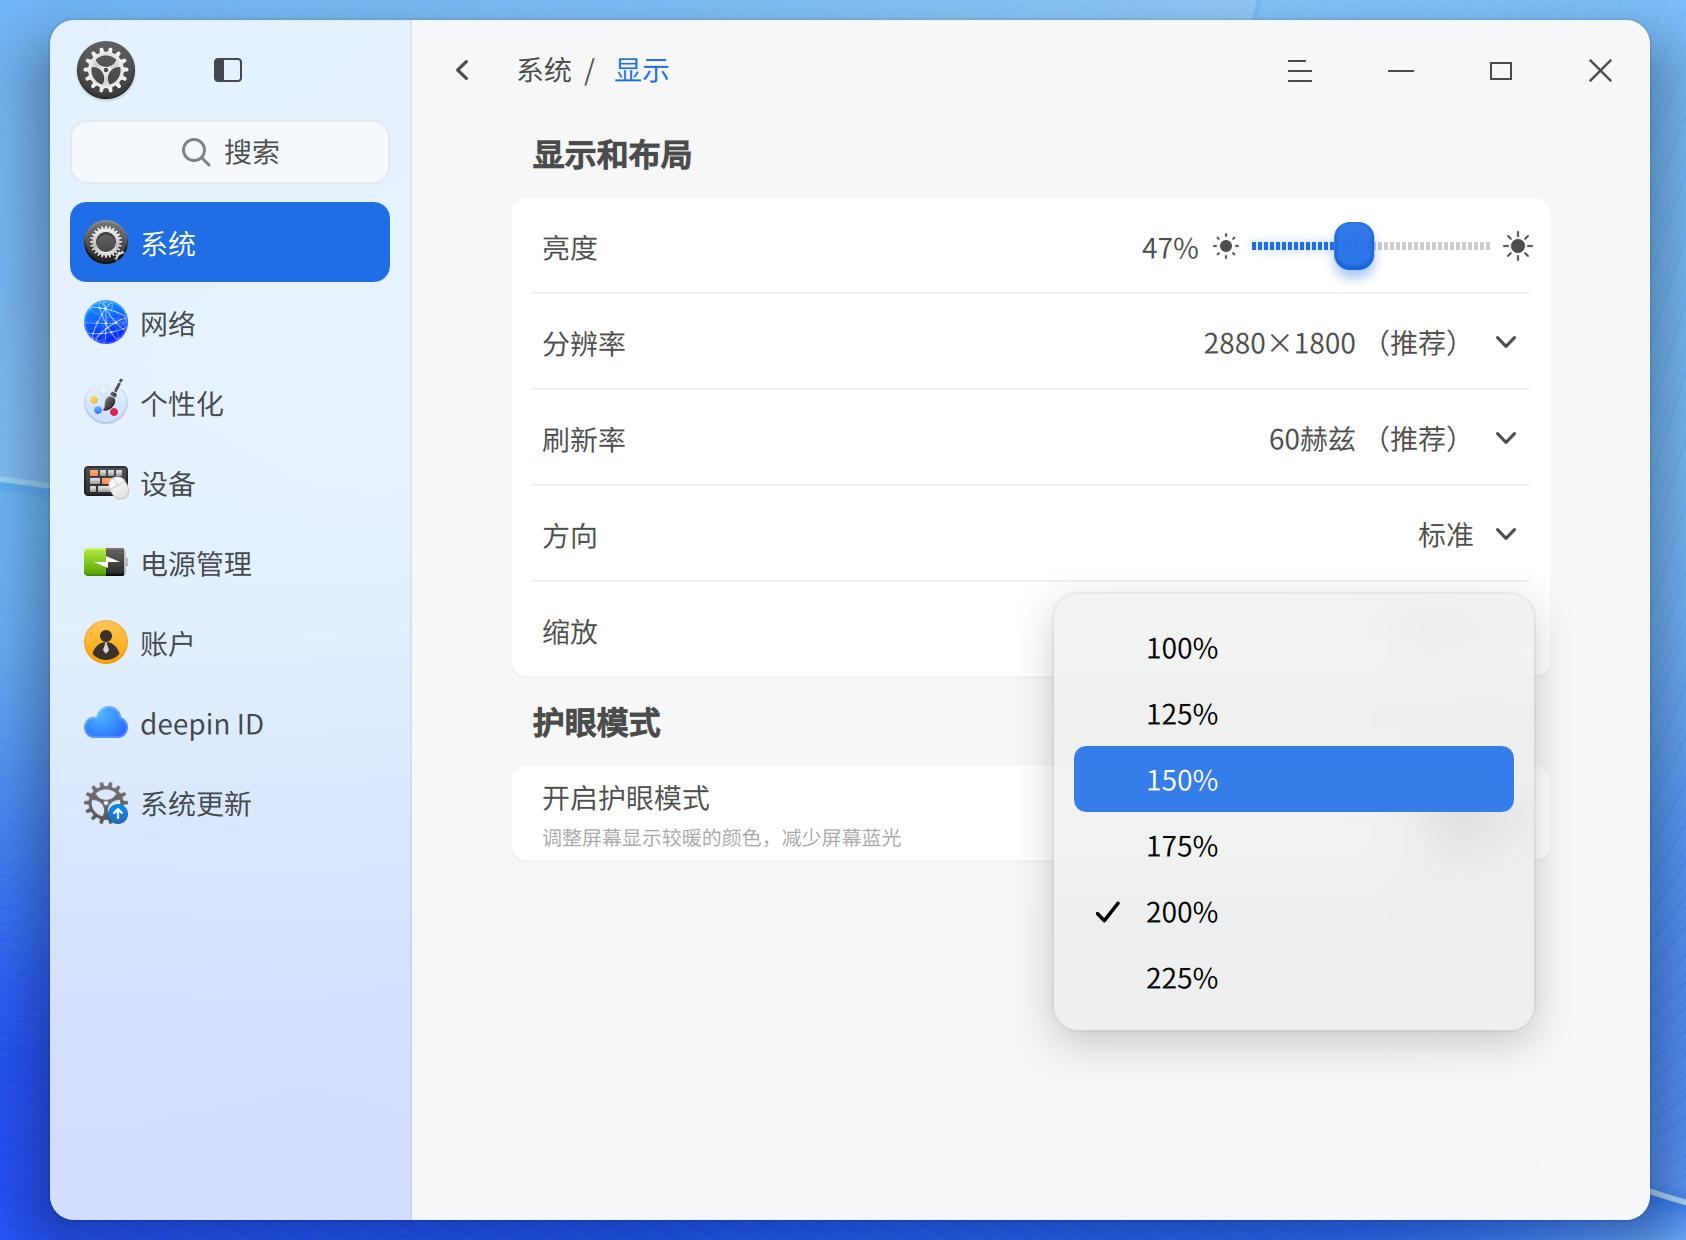Select the checked 200% scaling option
Image resolution: width=1686 pixels, height=1240 pixels.
1294,912
